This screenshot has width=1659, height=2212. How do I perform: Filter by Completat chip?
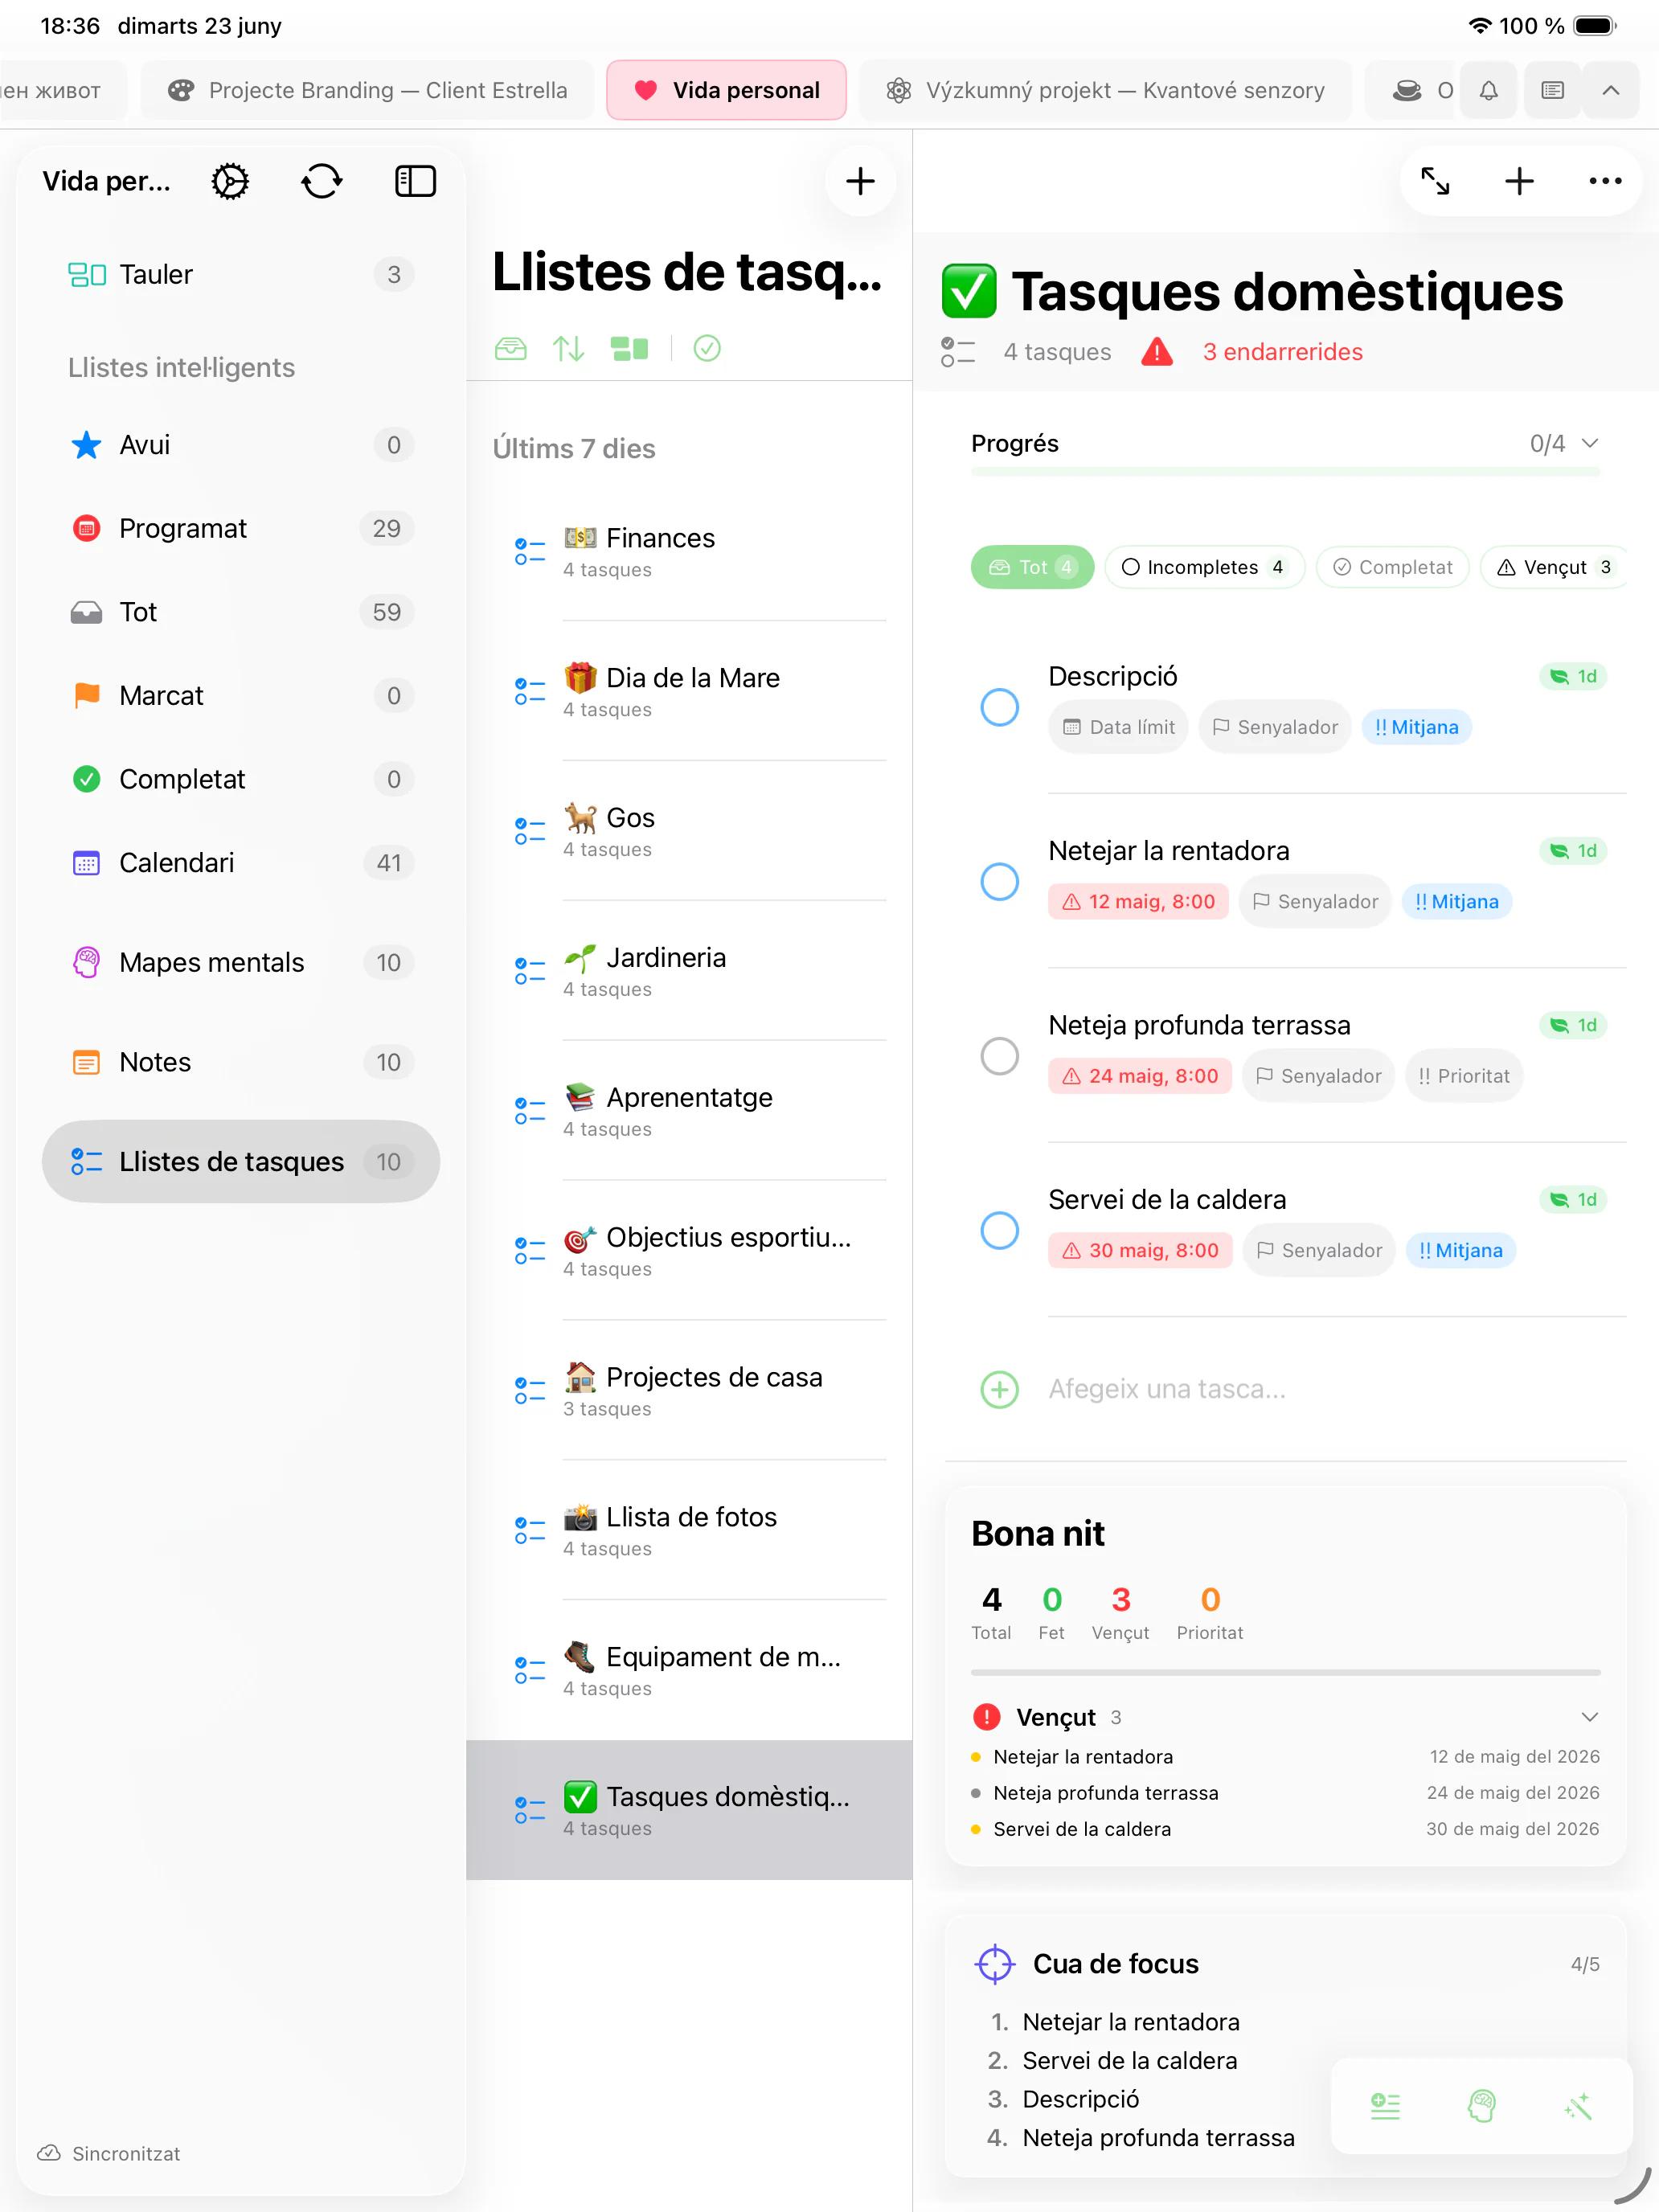[1392, 567]
